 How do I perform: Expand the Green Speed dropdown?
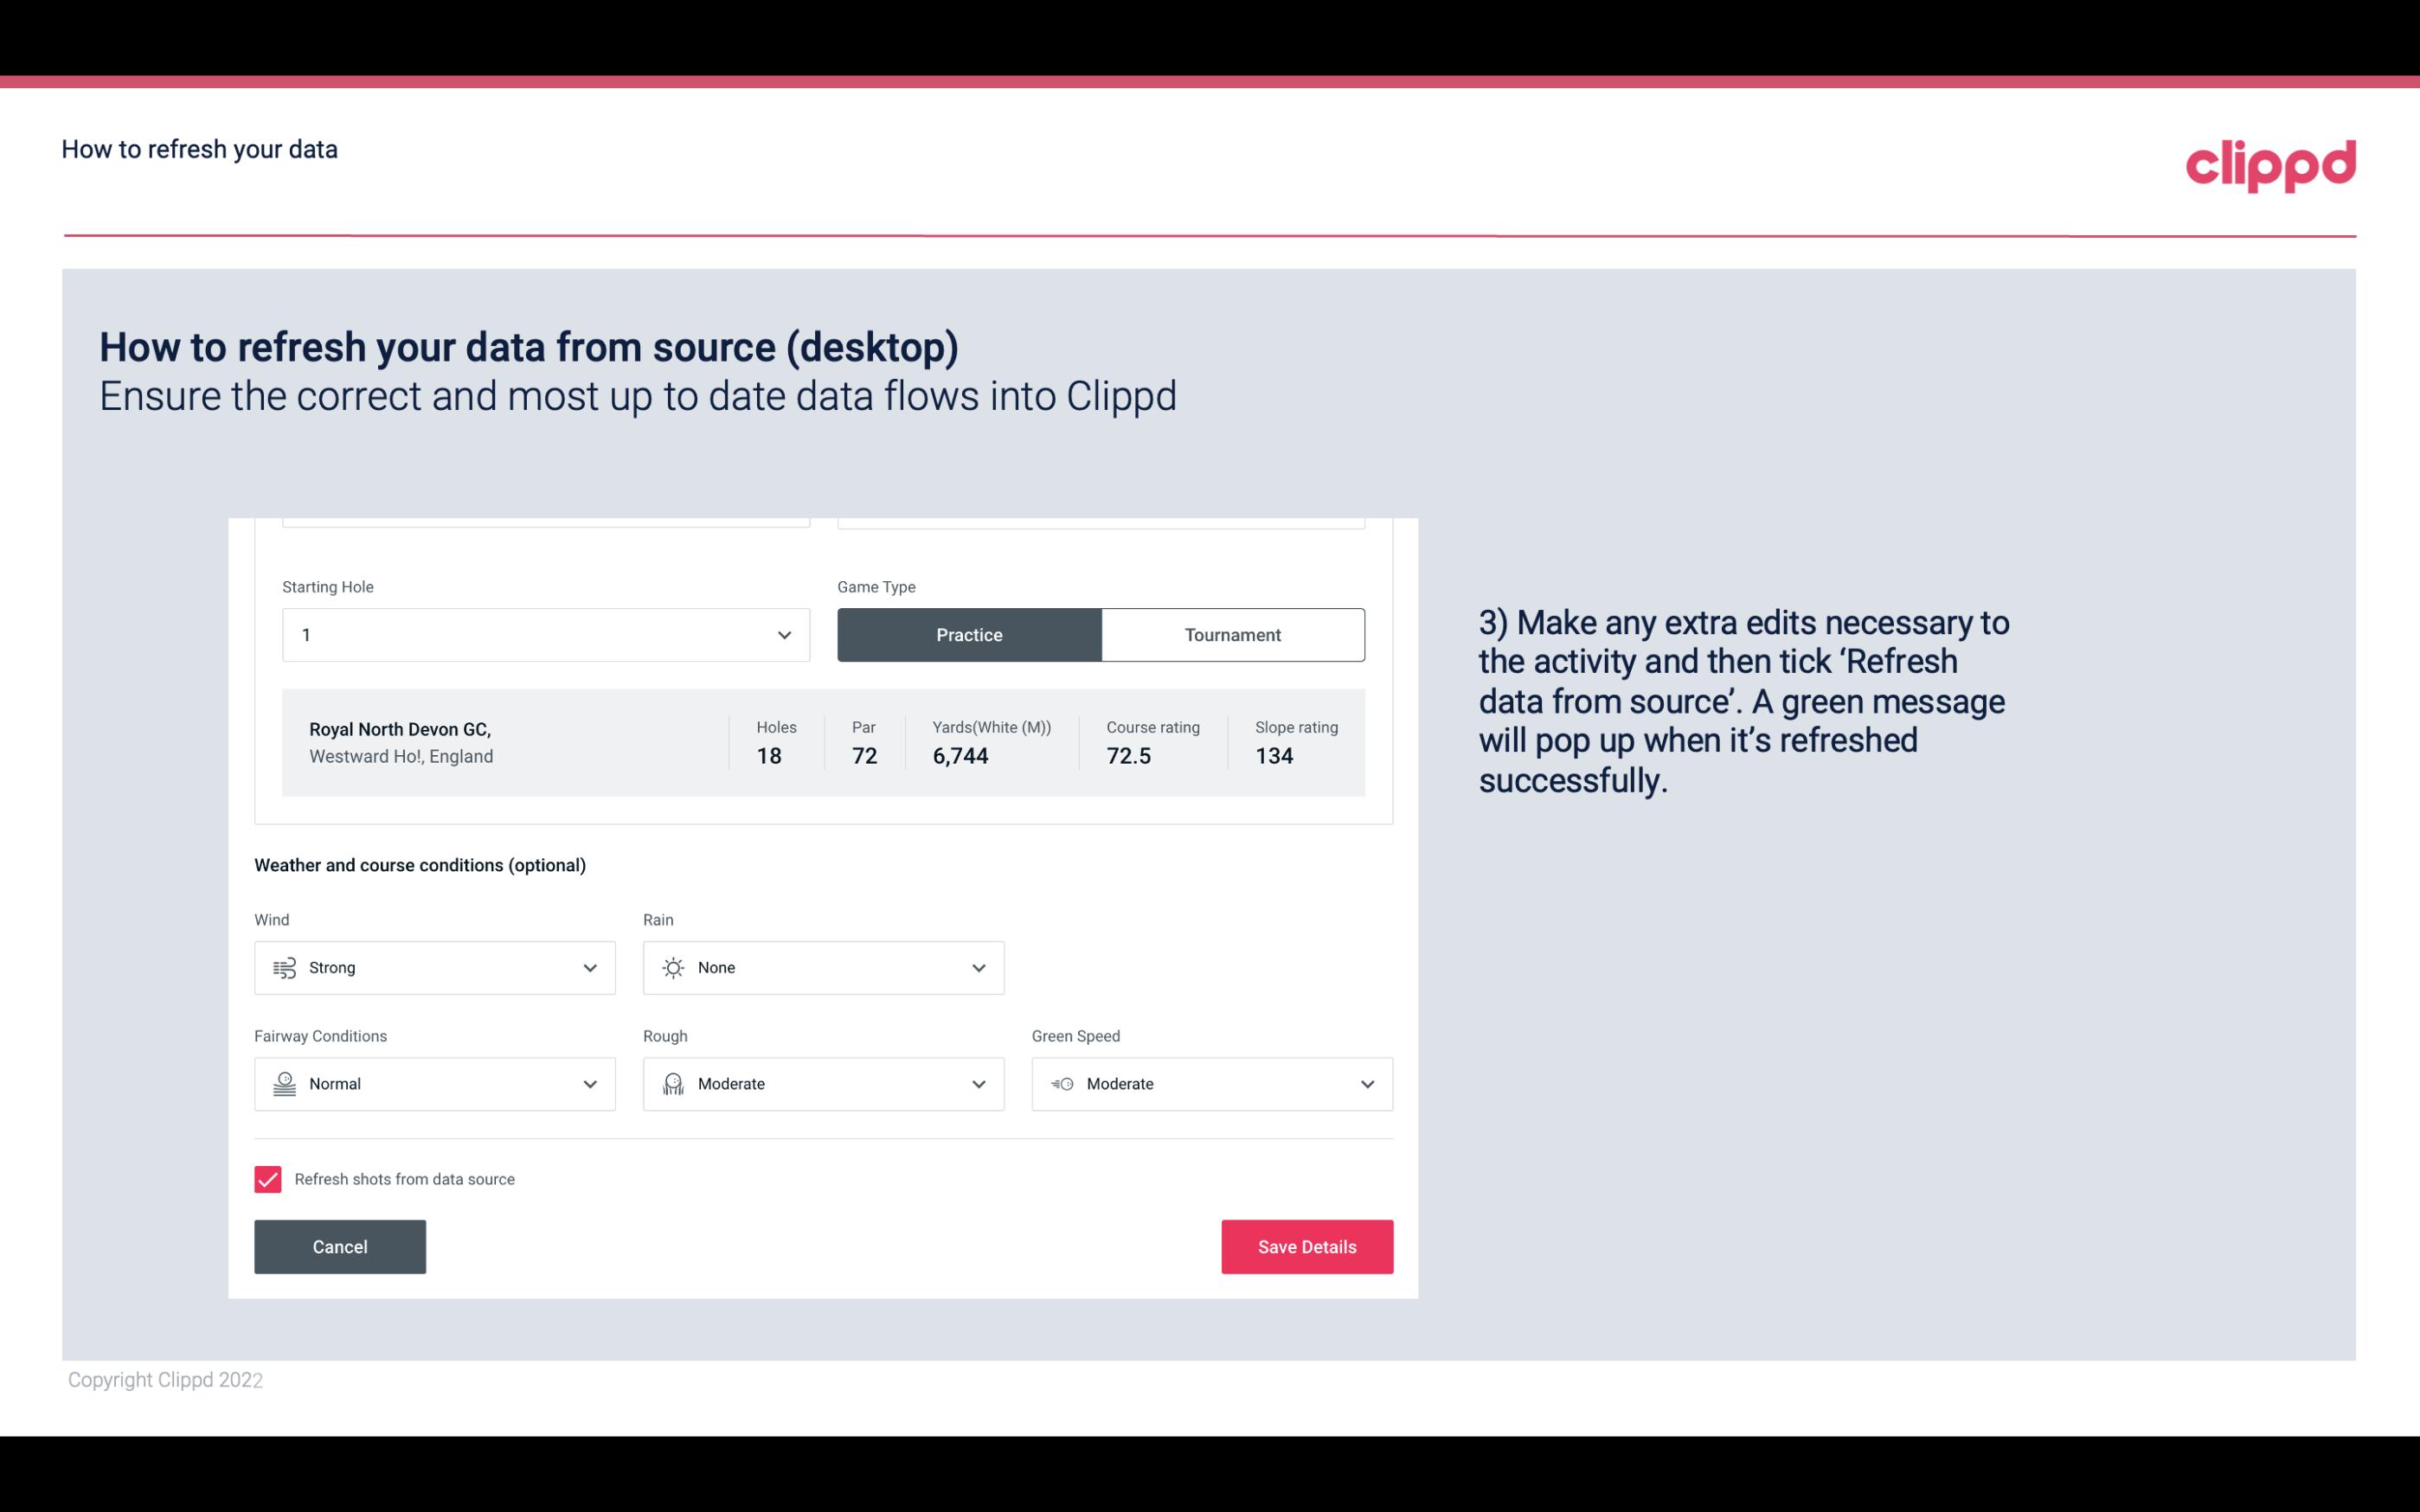1366,1084
